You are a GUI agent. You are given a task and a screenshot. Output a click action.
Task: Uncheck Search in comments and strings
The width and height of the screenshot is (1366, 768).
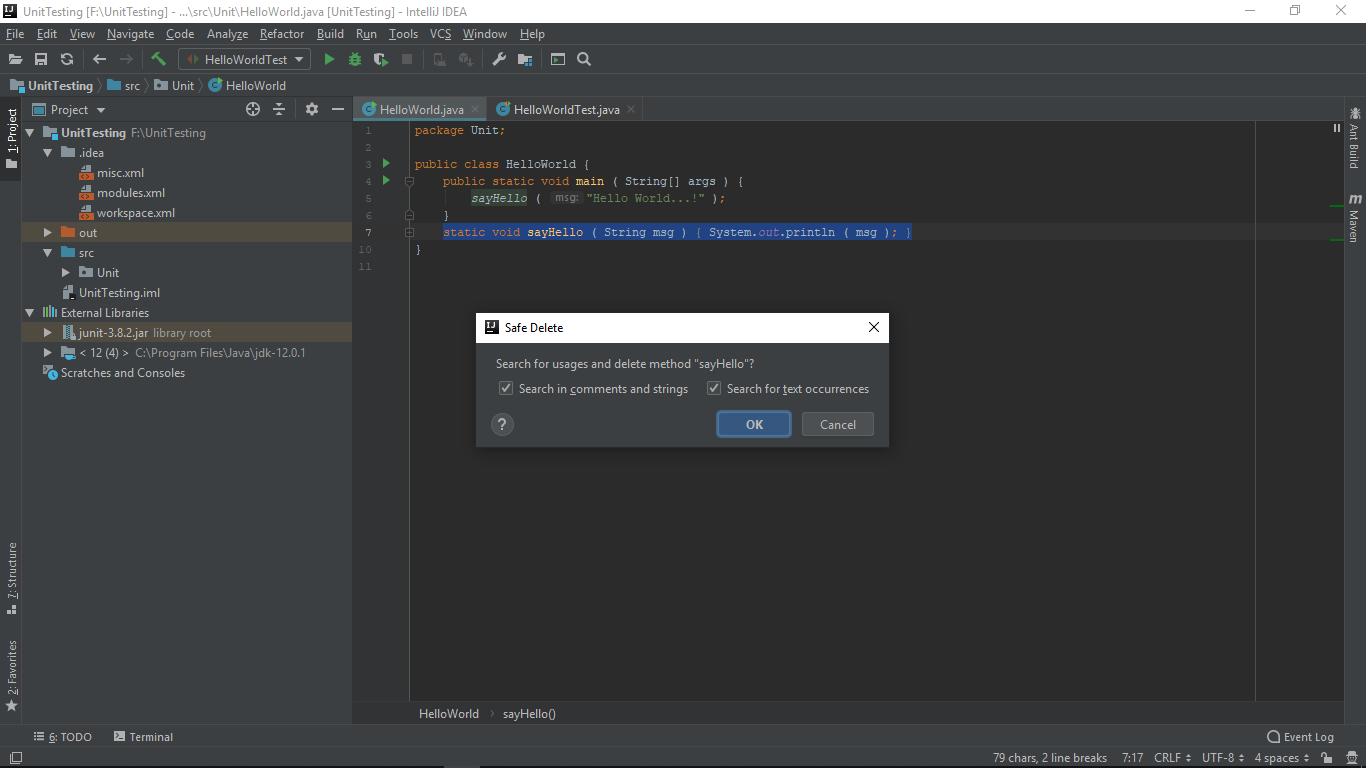click(506, 389)
